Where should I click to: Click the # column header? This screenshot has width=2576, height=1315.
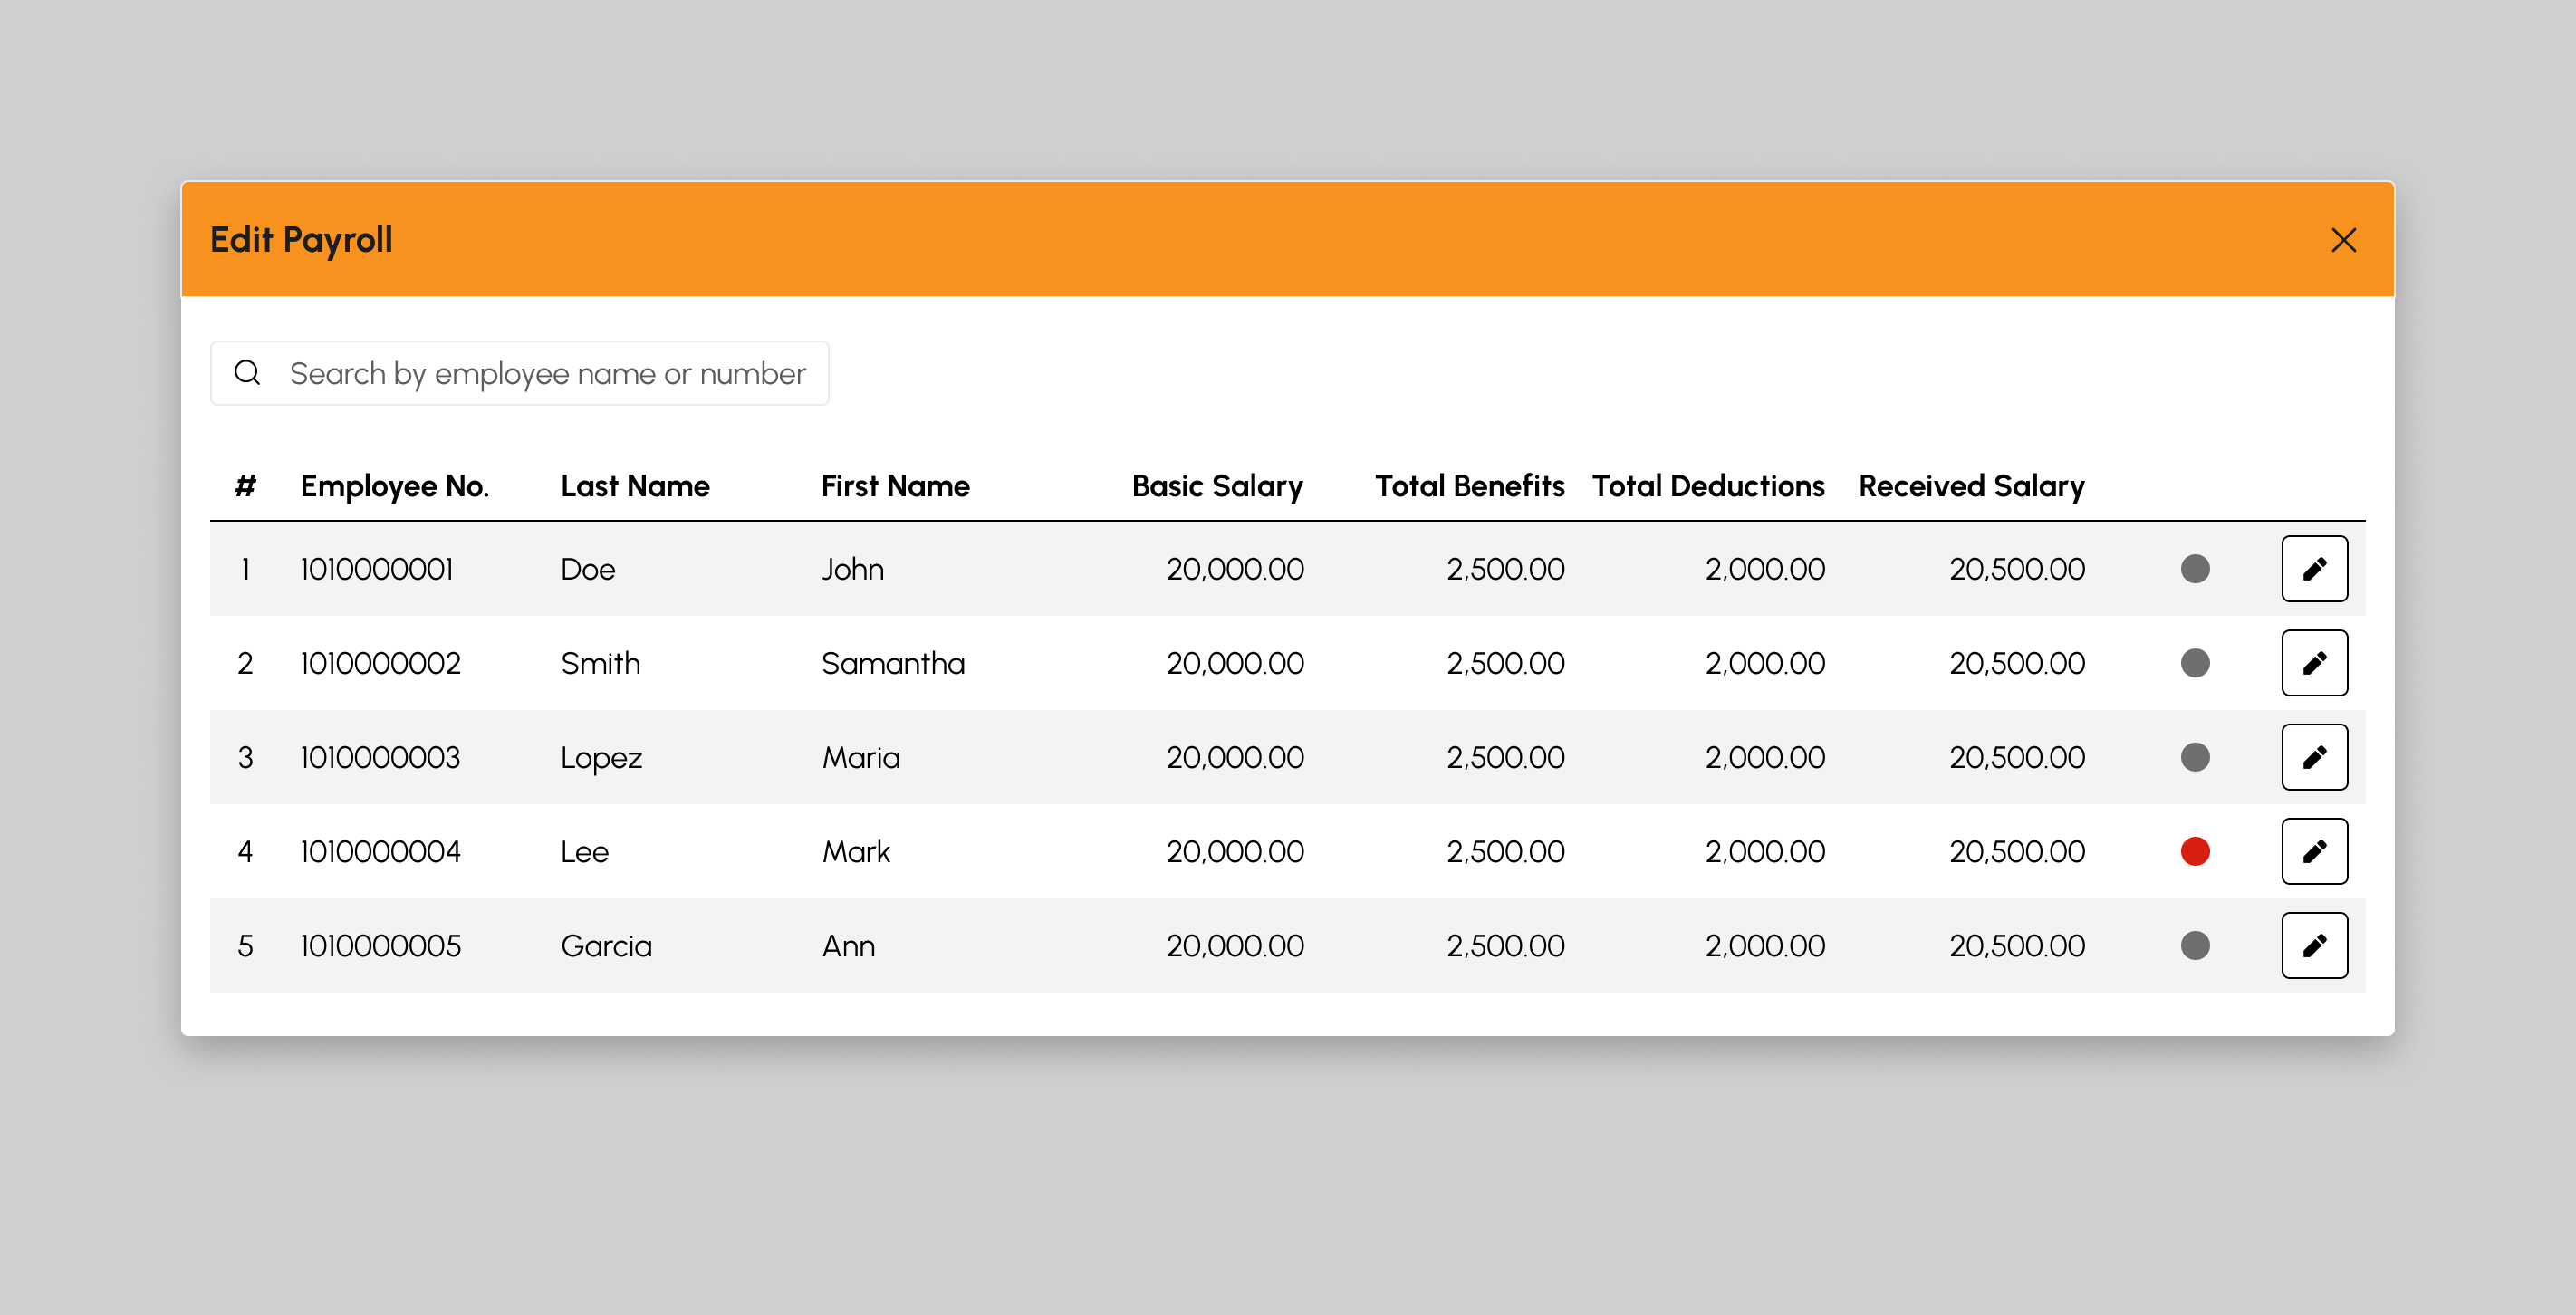click(x=245, y=486)
